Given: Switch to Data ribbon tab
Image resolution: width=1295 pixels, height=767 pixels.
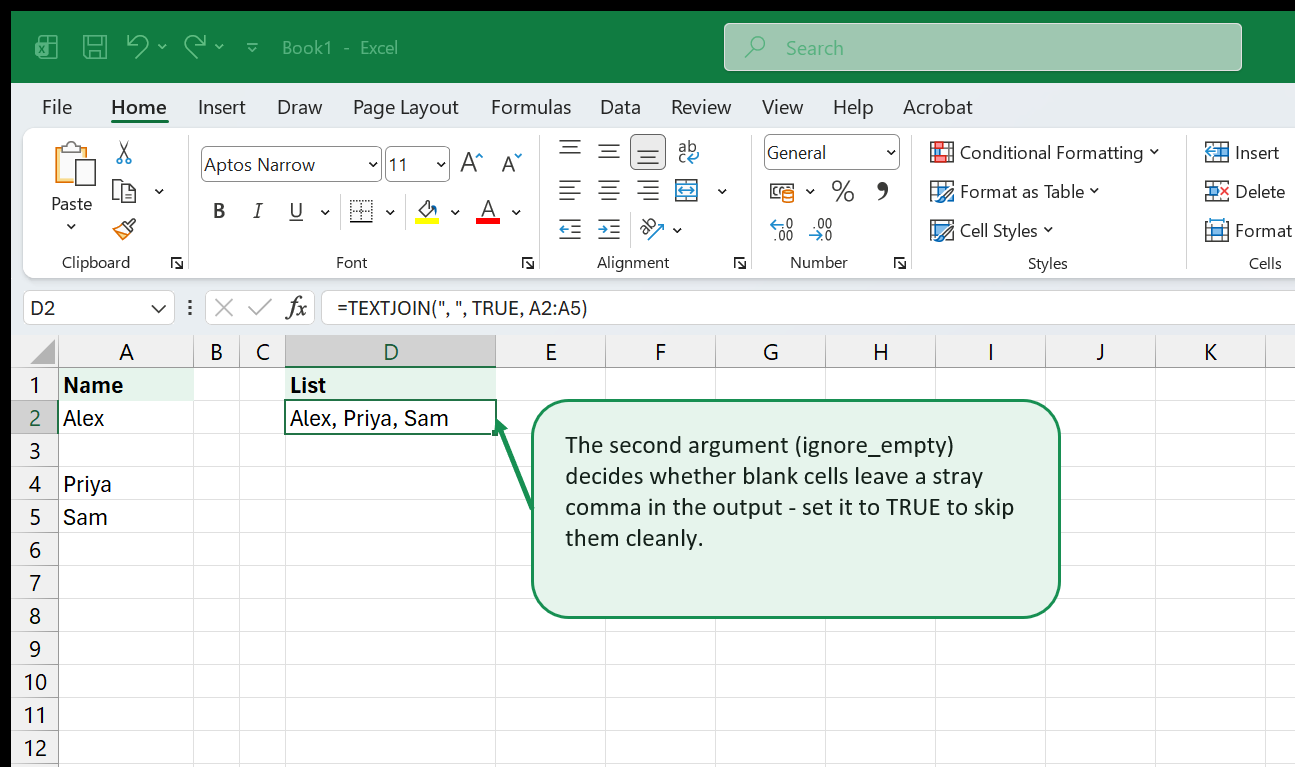Looking at the screenshot, I should click(x=620, y=107).
